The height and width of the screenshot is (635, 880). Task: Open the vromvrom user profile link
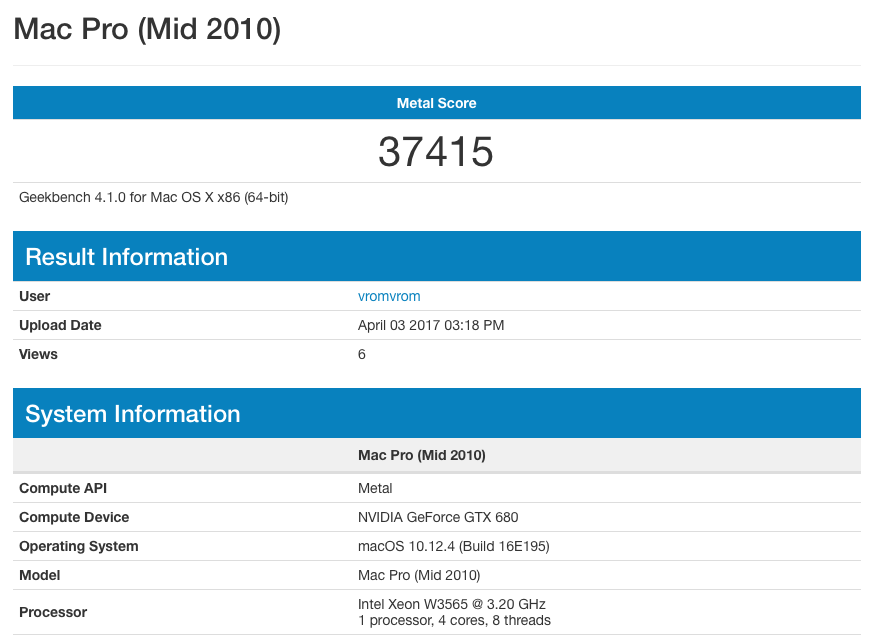pyautogui.click(x=389, y=296)
